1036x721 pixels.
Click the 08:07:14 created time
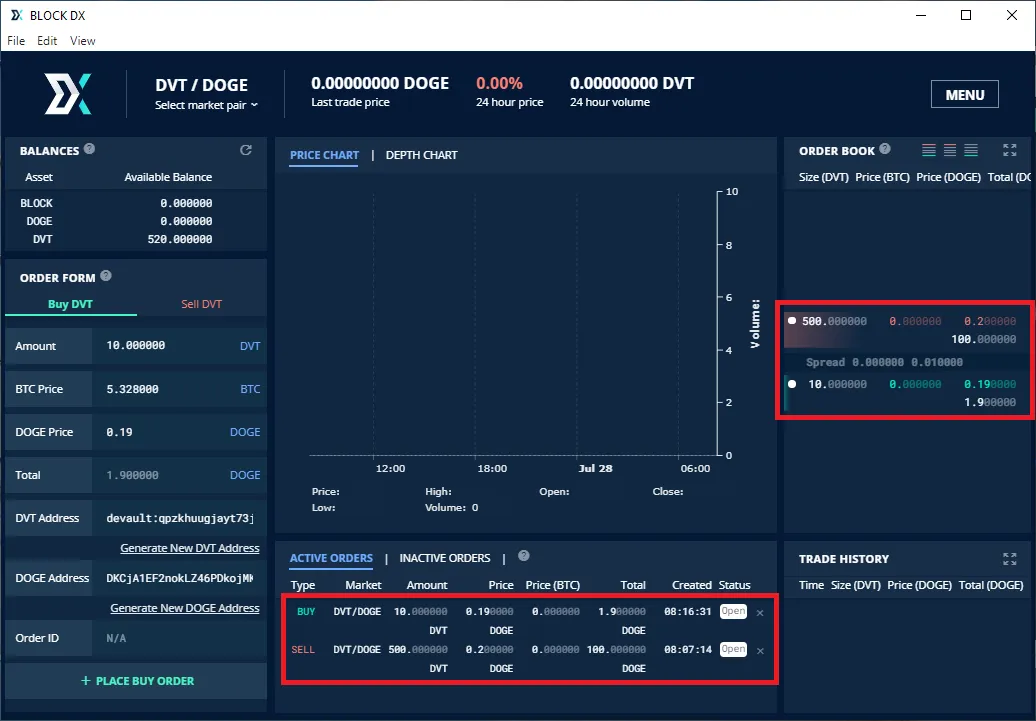click(688, 650)
